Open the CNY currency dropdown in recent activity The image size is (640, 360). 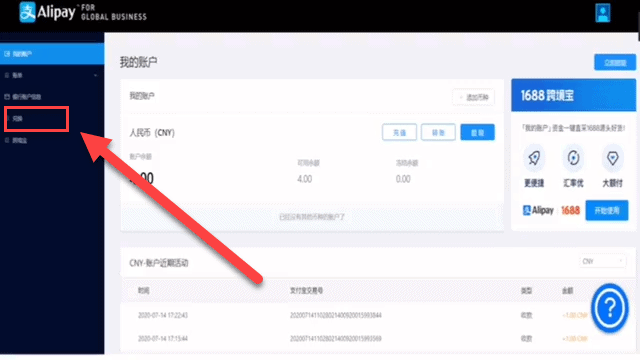click(x=602, y=261)
